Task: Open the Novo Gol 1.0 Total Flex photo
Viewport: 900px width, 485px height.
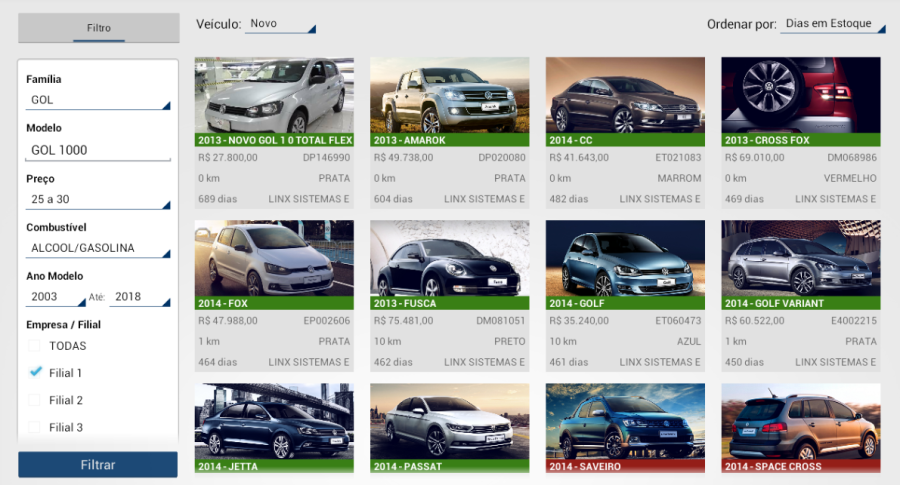Action: (274, 95)
